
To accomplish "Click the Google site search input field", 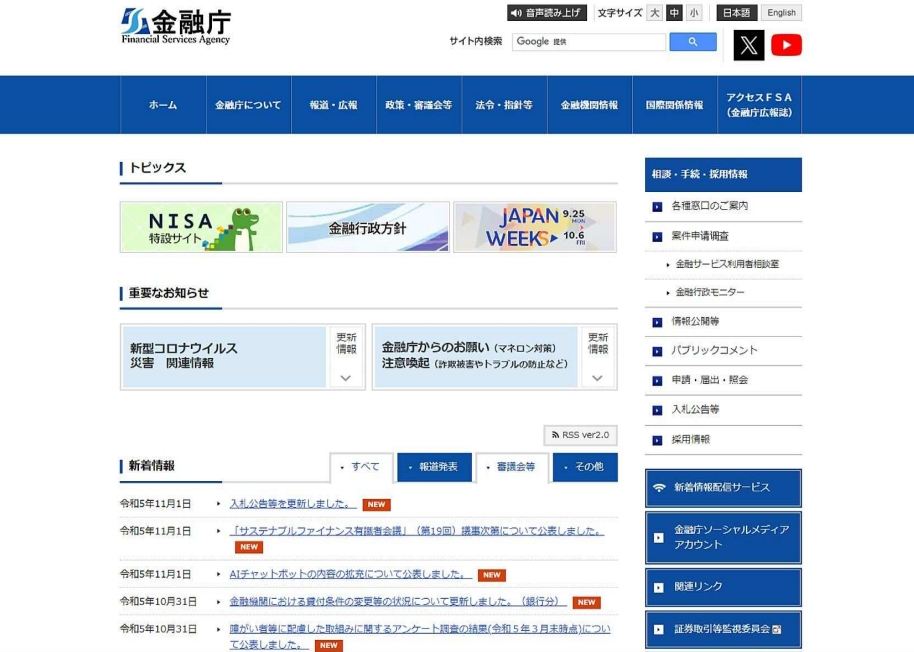I will coord(590,41).
